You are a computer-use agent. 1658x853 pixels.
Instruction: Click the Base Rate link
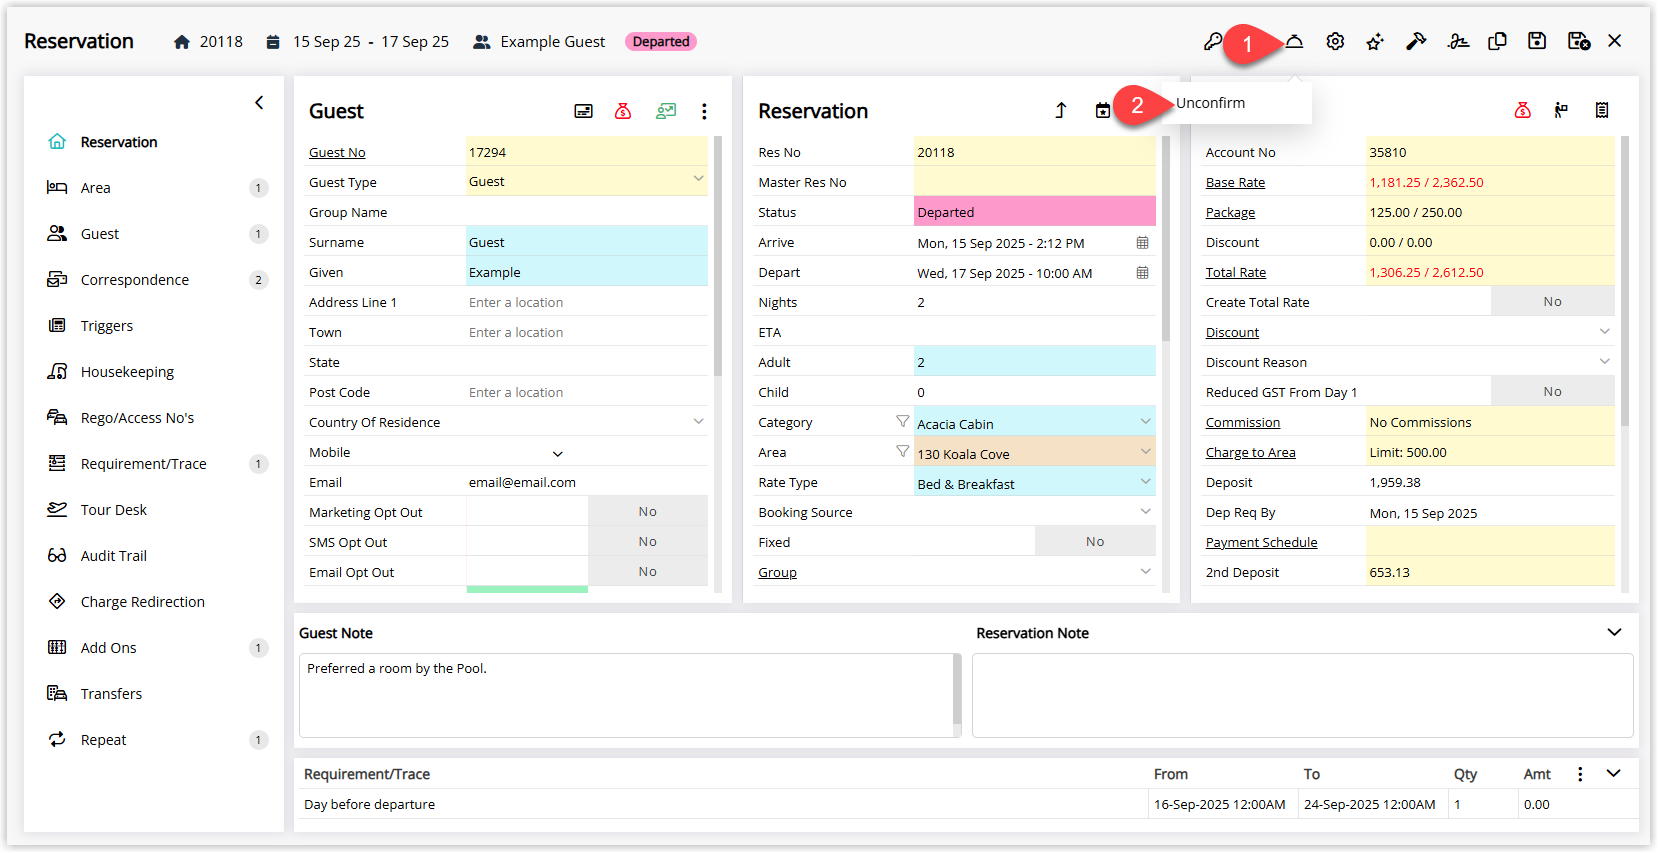click(x=1235, y=182)
